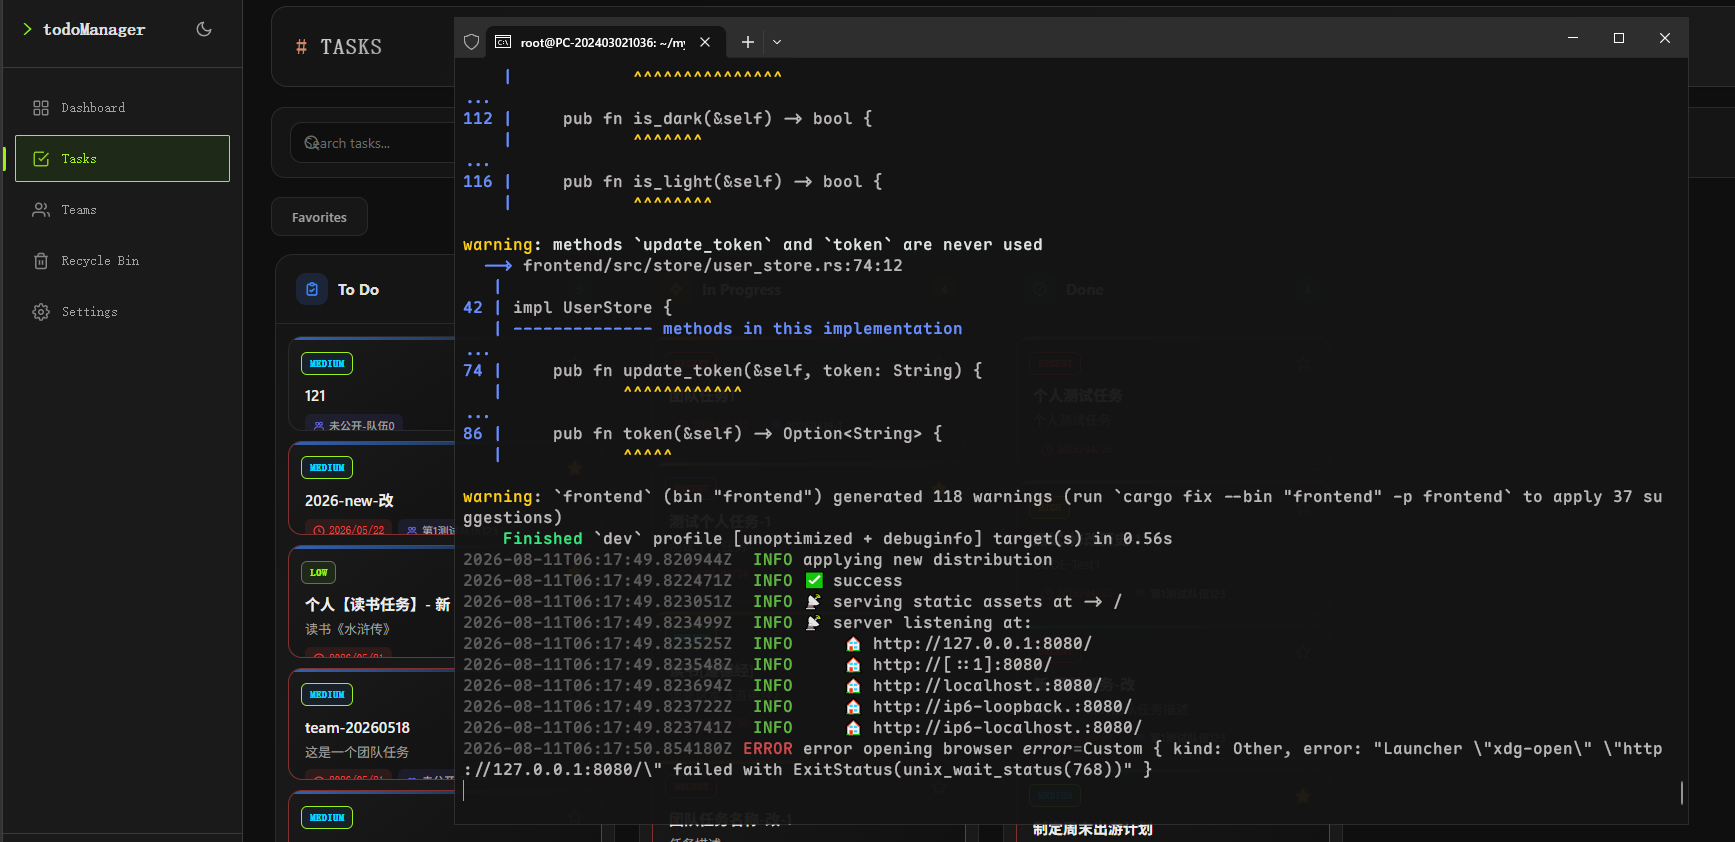
Task: Click the http://[::1]:8080/ URL in terminal
Action: [x=962, y=665]
